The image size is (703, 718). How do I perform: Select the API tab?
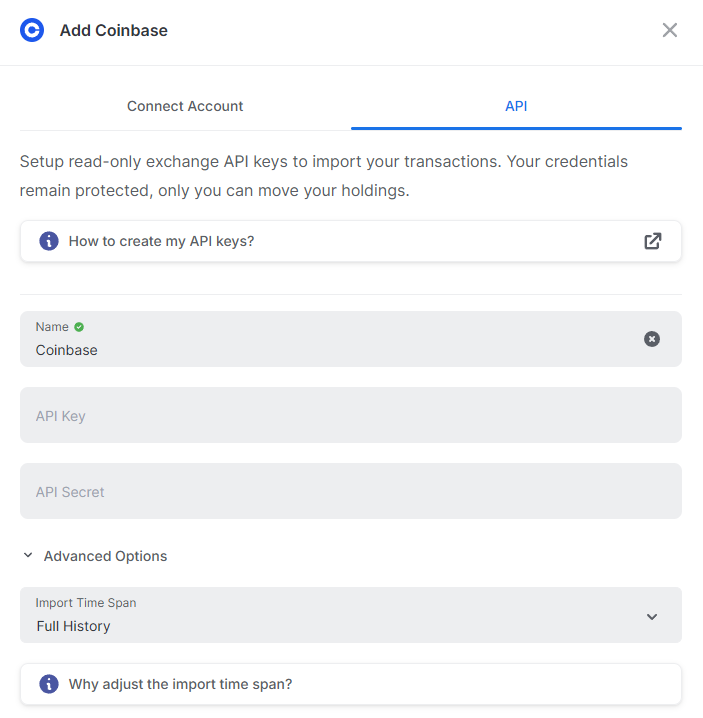click(516, 106)
